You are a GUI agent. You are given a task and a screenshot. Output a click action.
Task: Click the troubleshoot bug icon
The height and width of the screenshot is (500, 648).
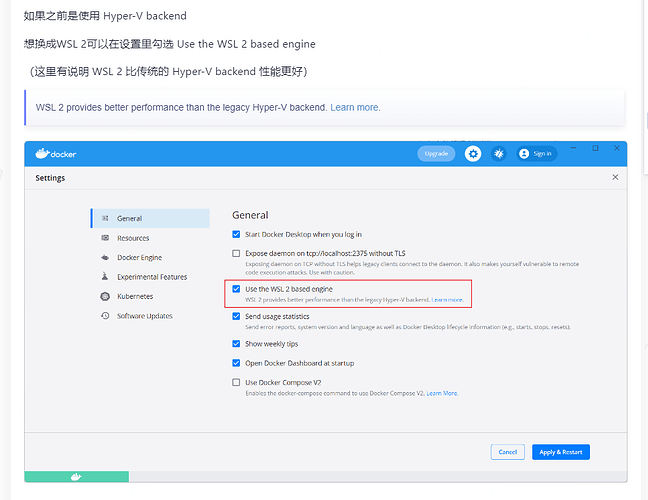[x=499, y=154]
